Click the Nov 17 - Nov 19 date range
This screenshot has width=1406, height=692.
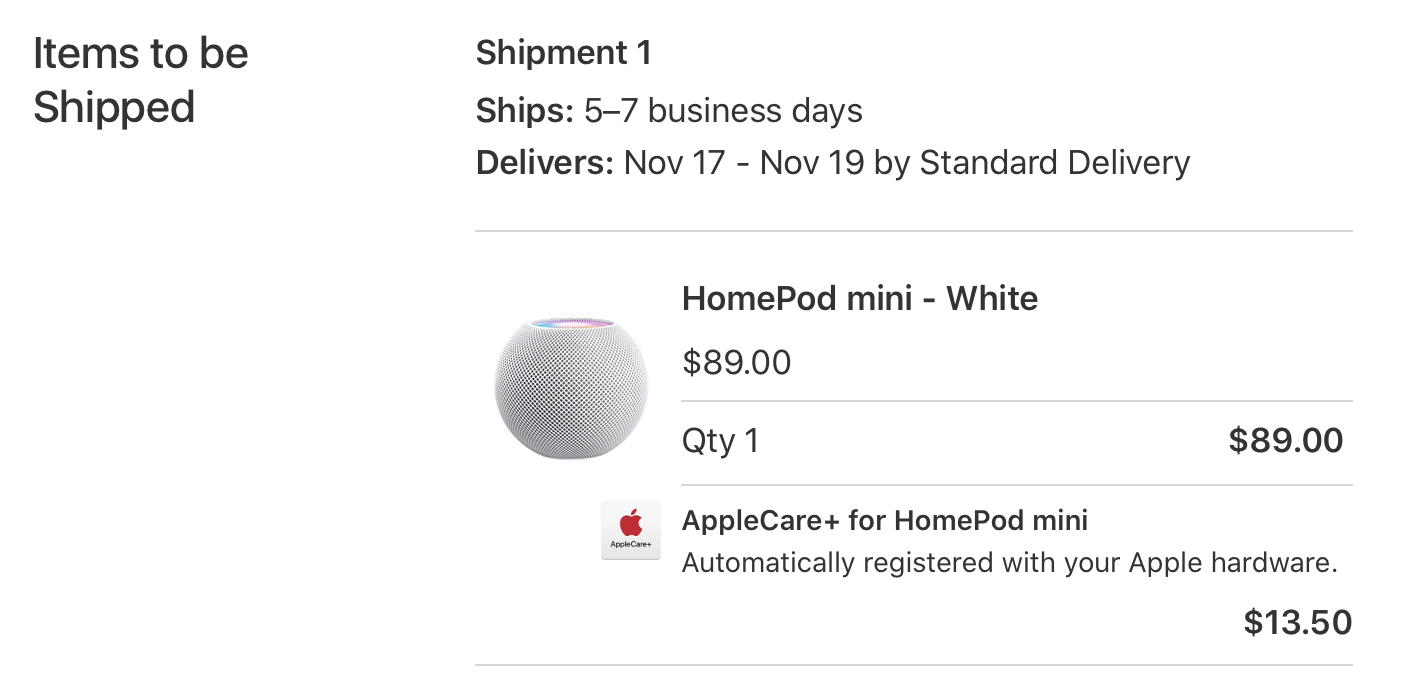pos(744,162)
